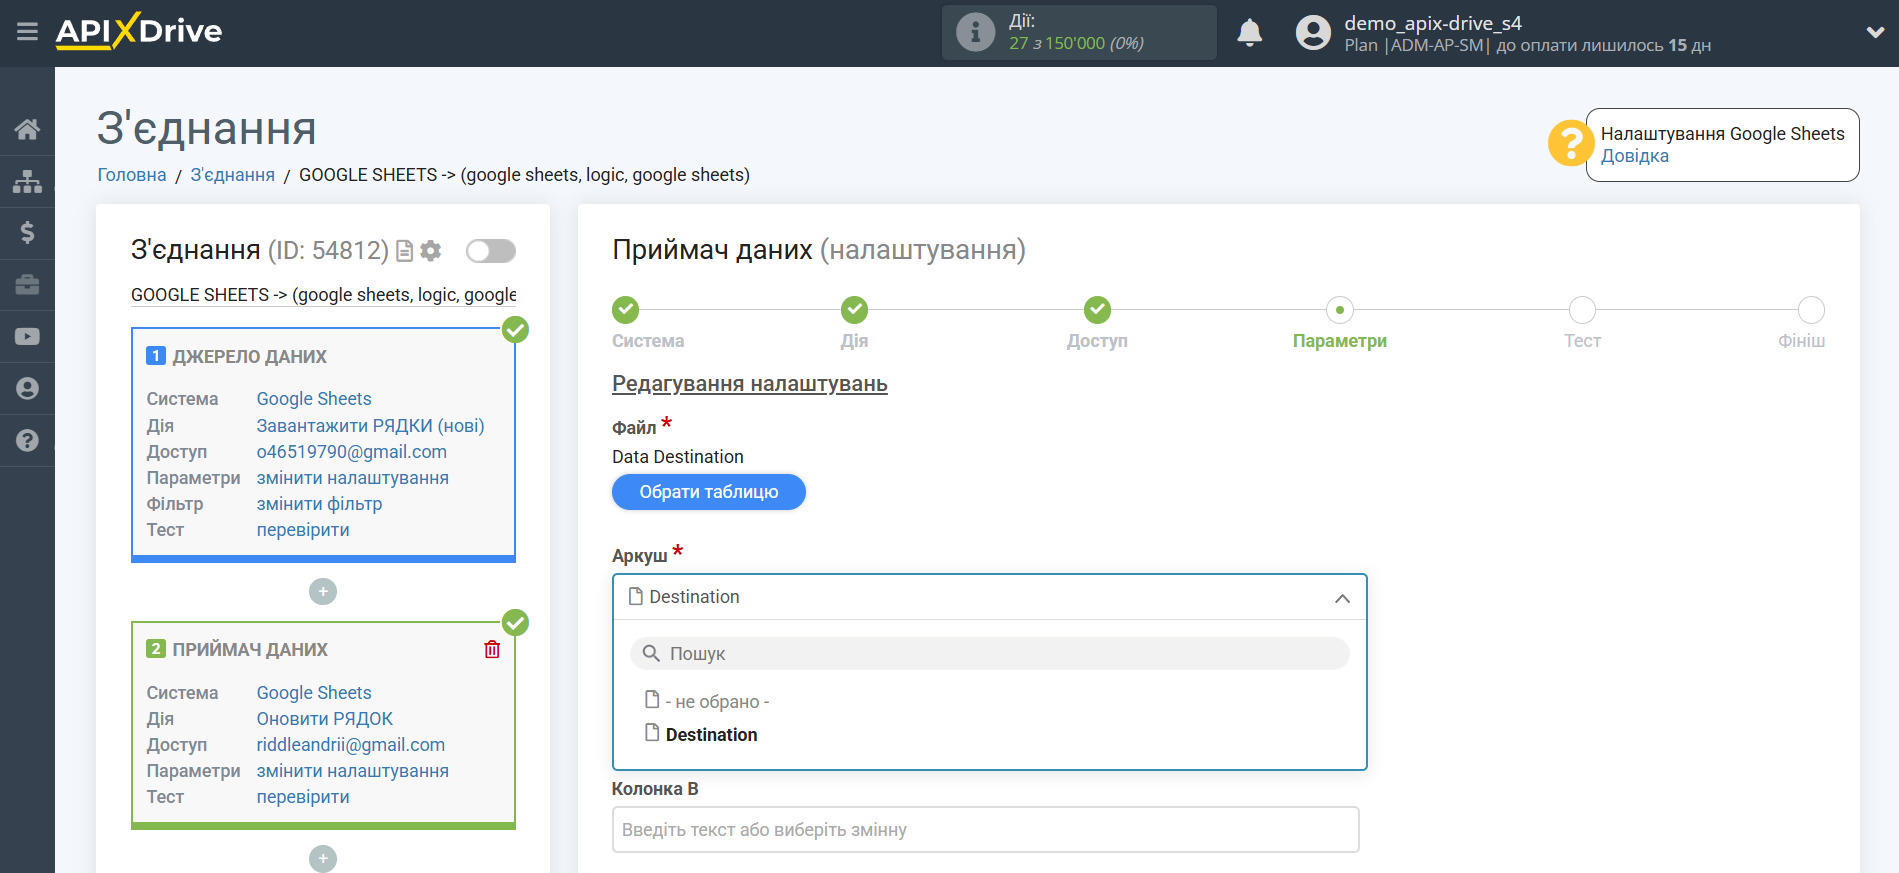This screenshot has height=873, width=1899.
Task: Go to the Тест step
Action: pos(1582,310)
